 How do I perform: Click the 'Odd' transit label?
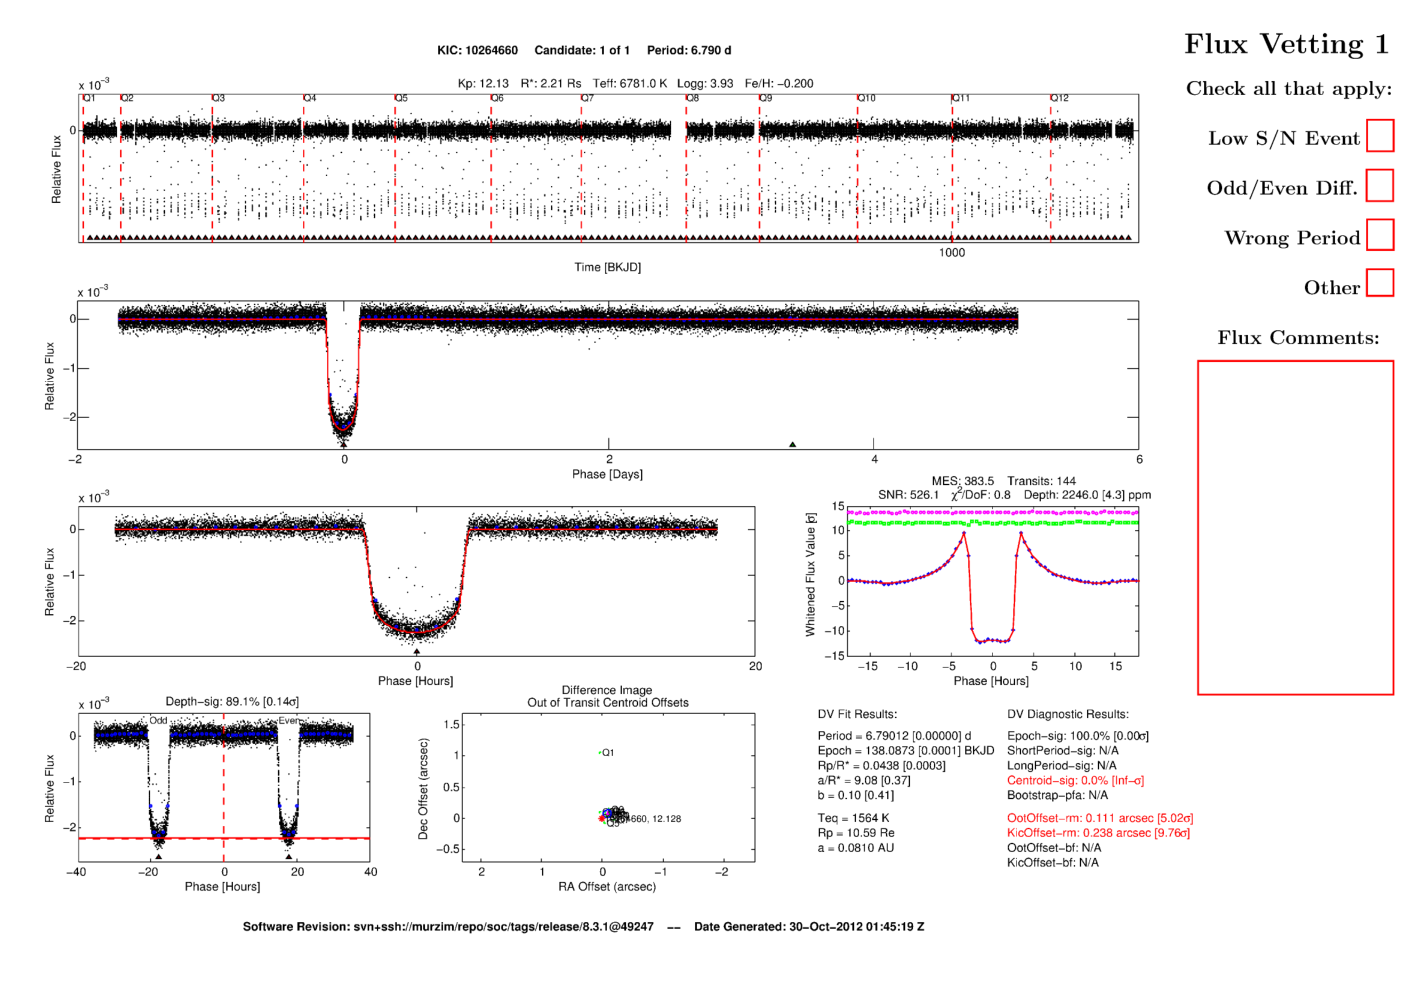pos(158,720)
